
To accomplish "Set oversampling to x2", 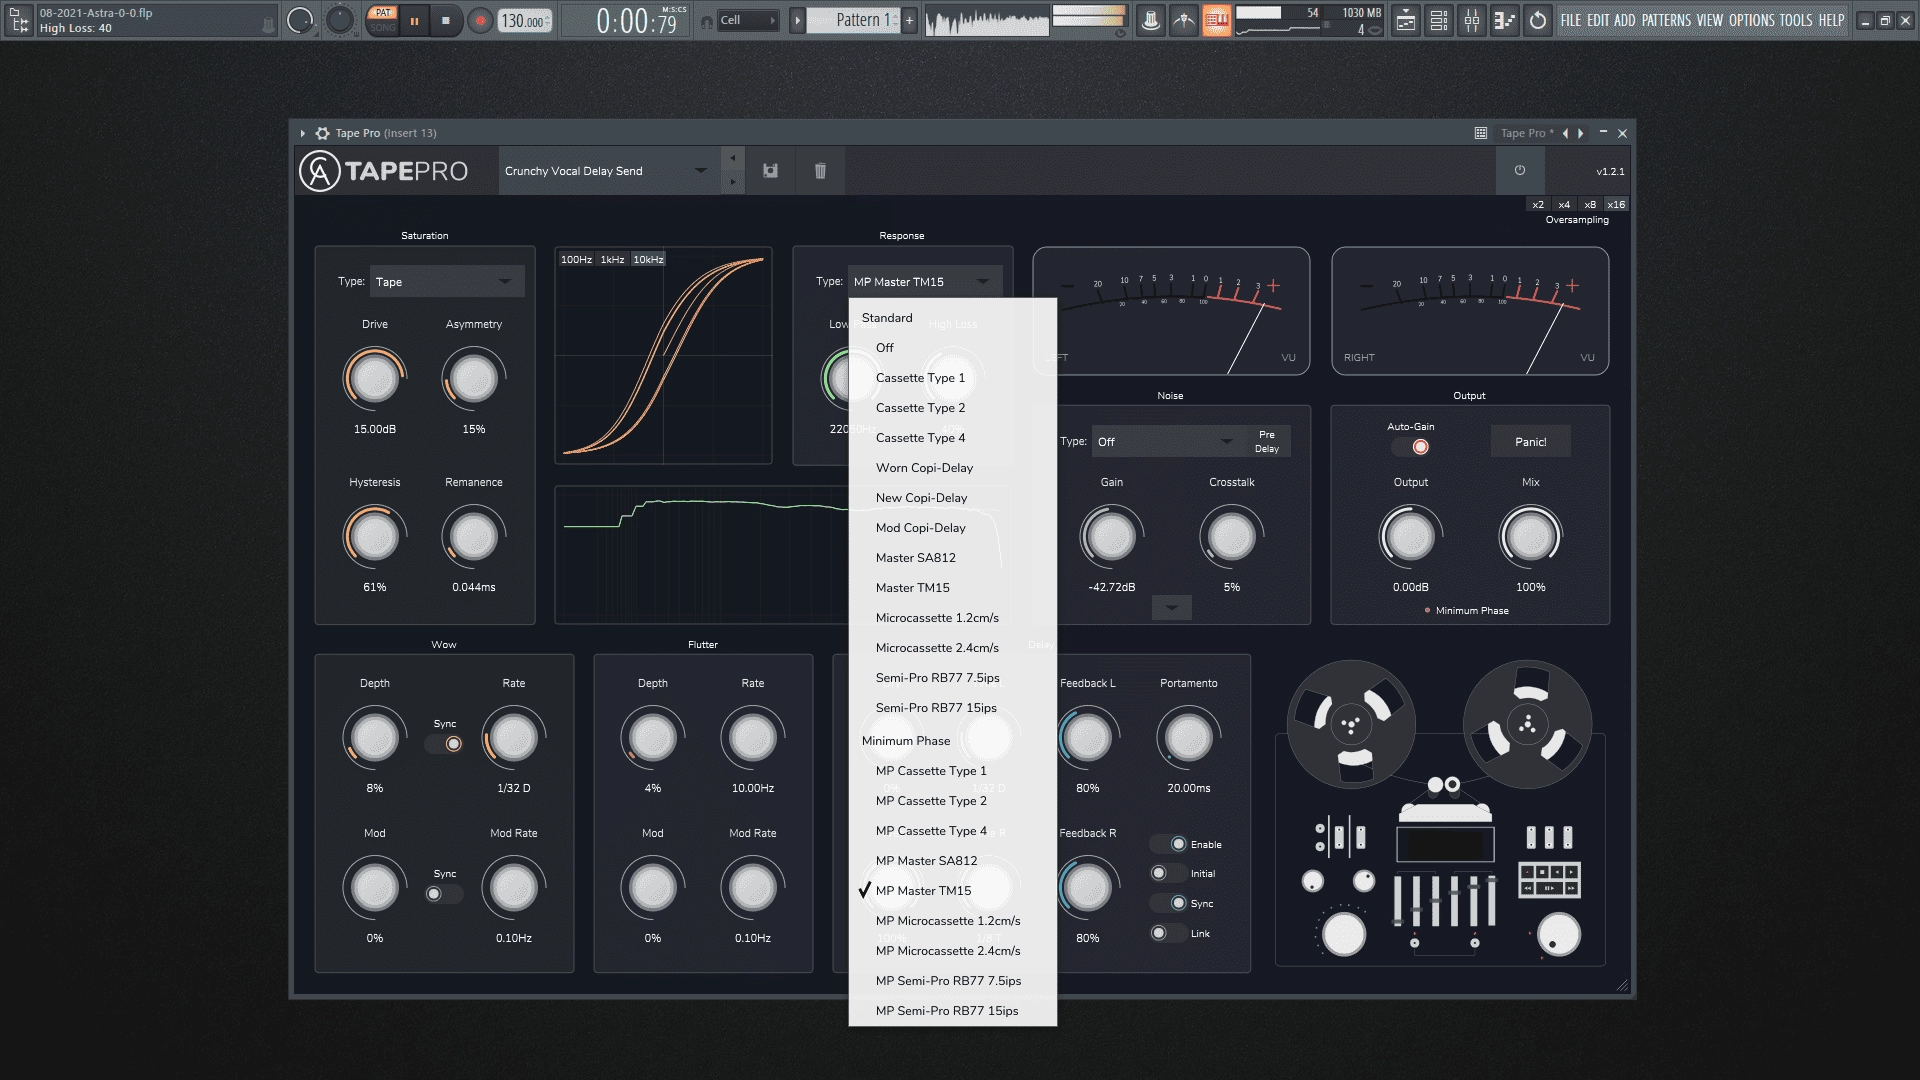I will [x=1538, y=204].
